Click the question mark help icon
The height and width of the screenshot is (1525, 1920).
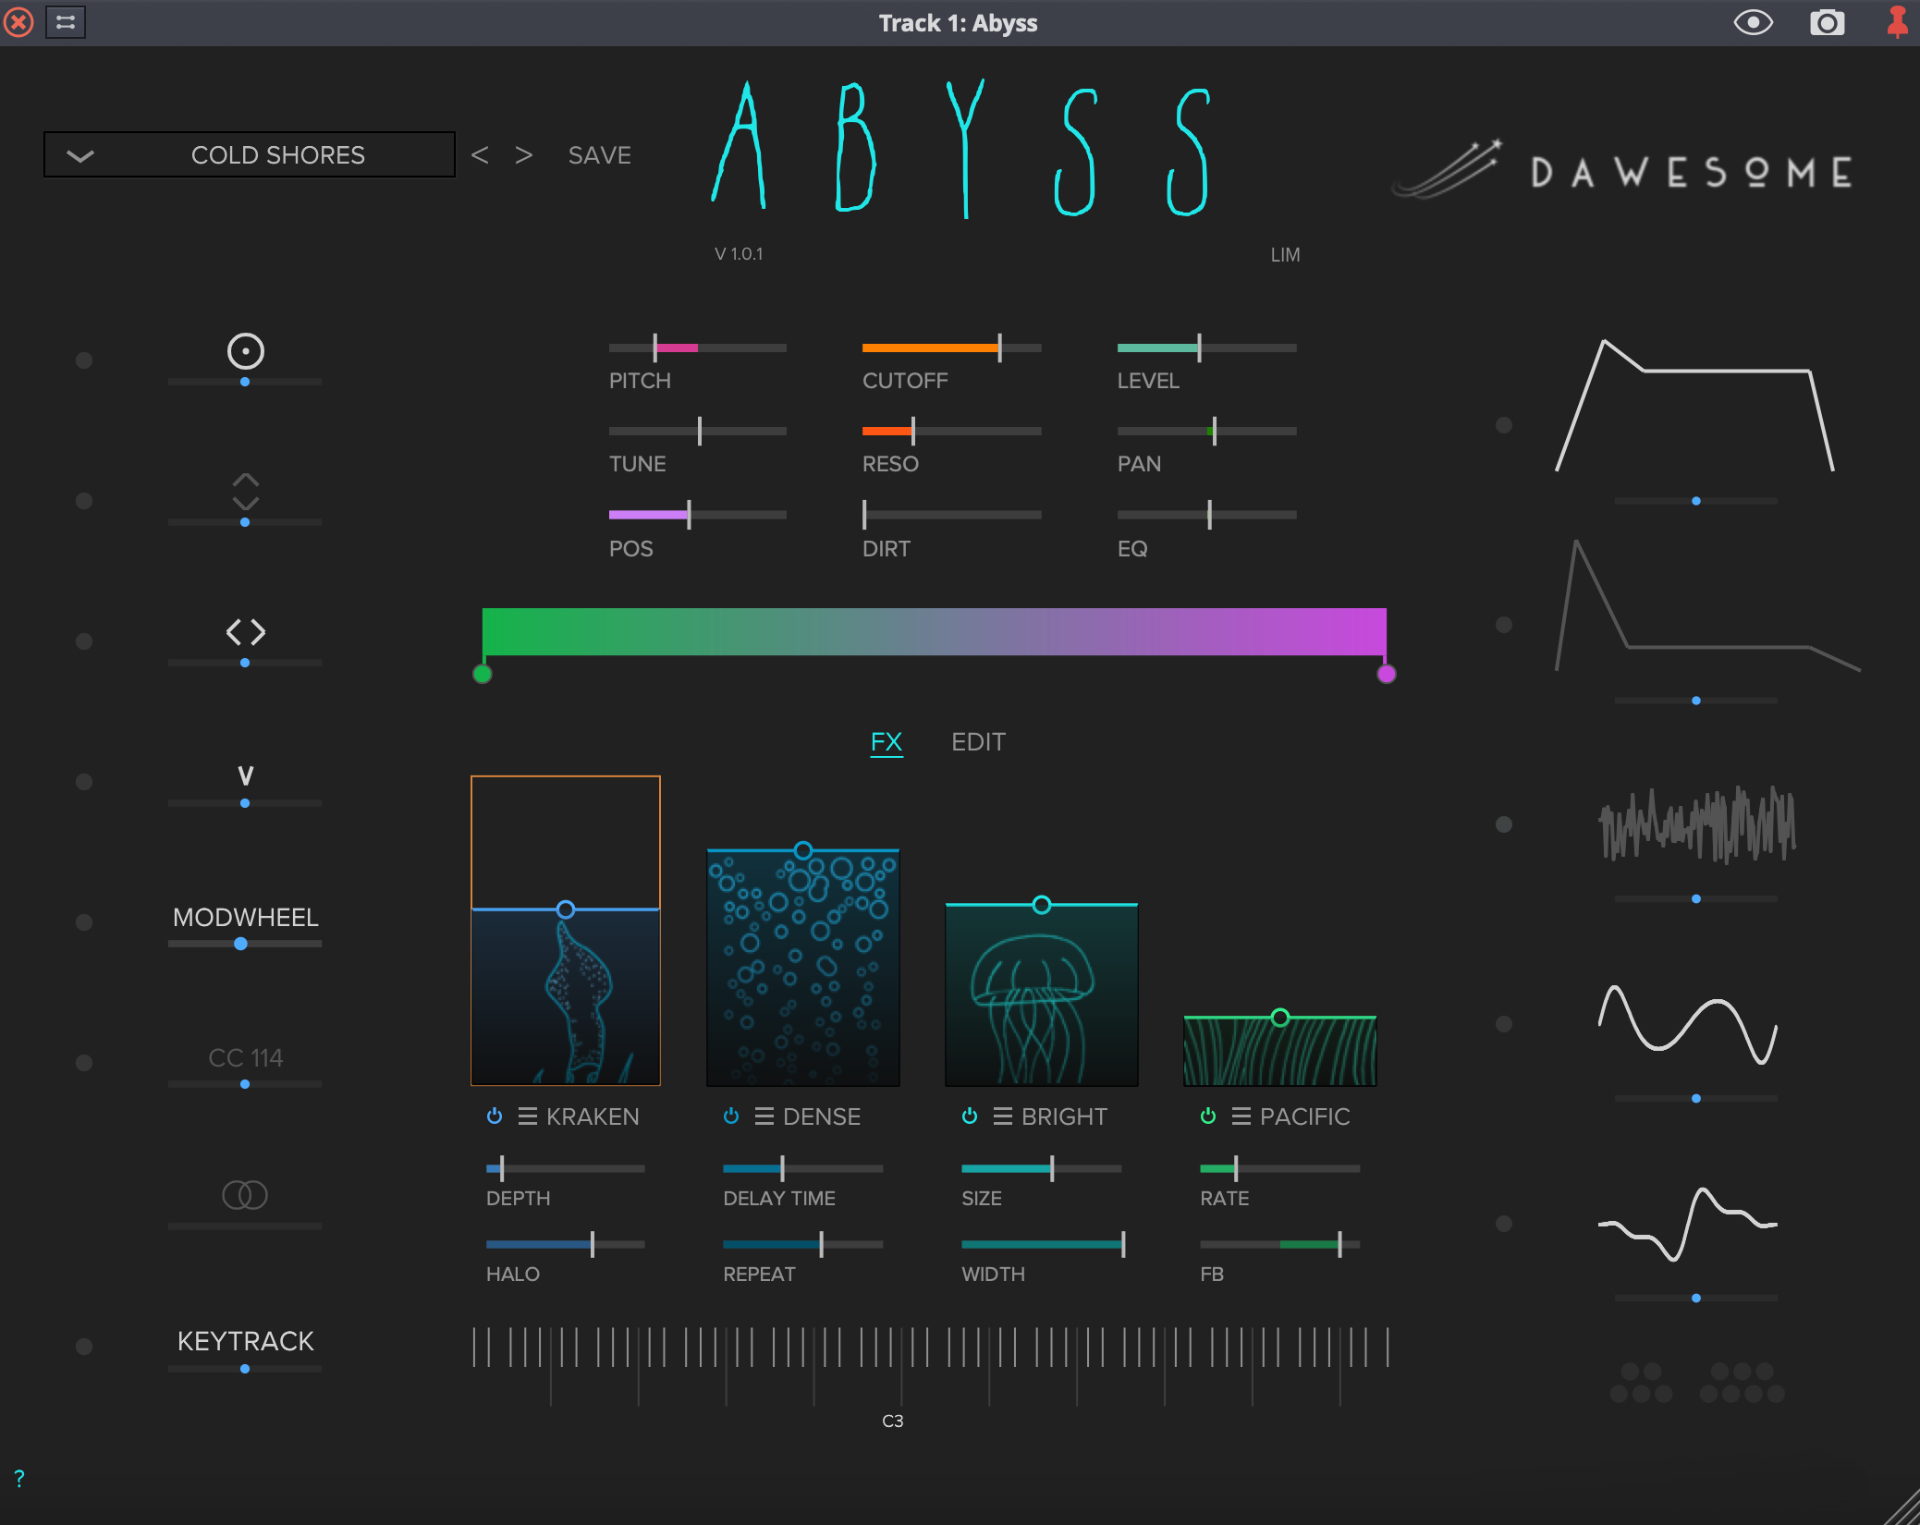(x=19, y=1478)
